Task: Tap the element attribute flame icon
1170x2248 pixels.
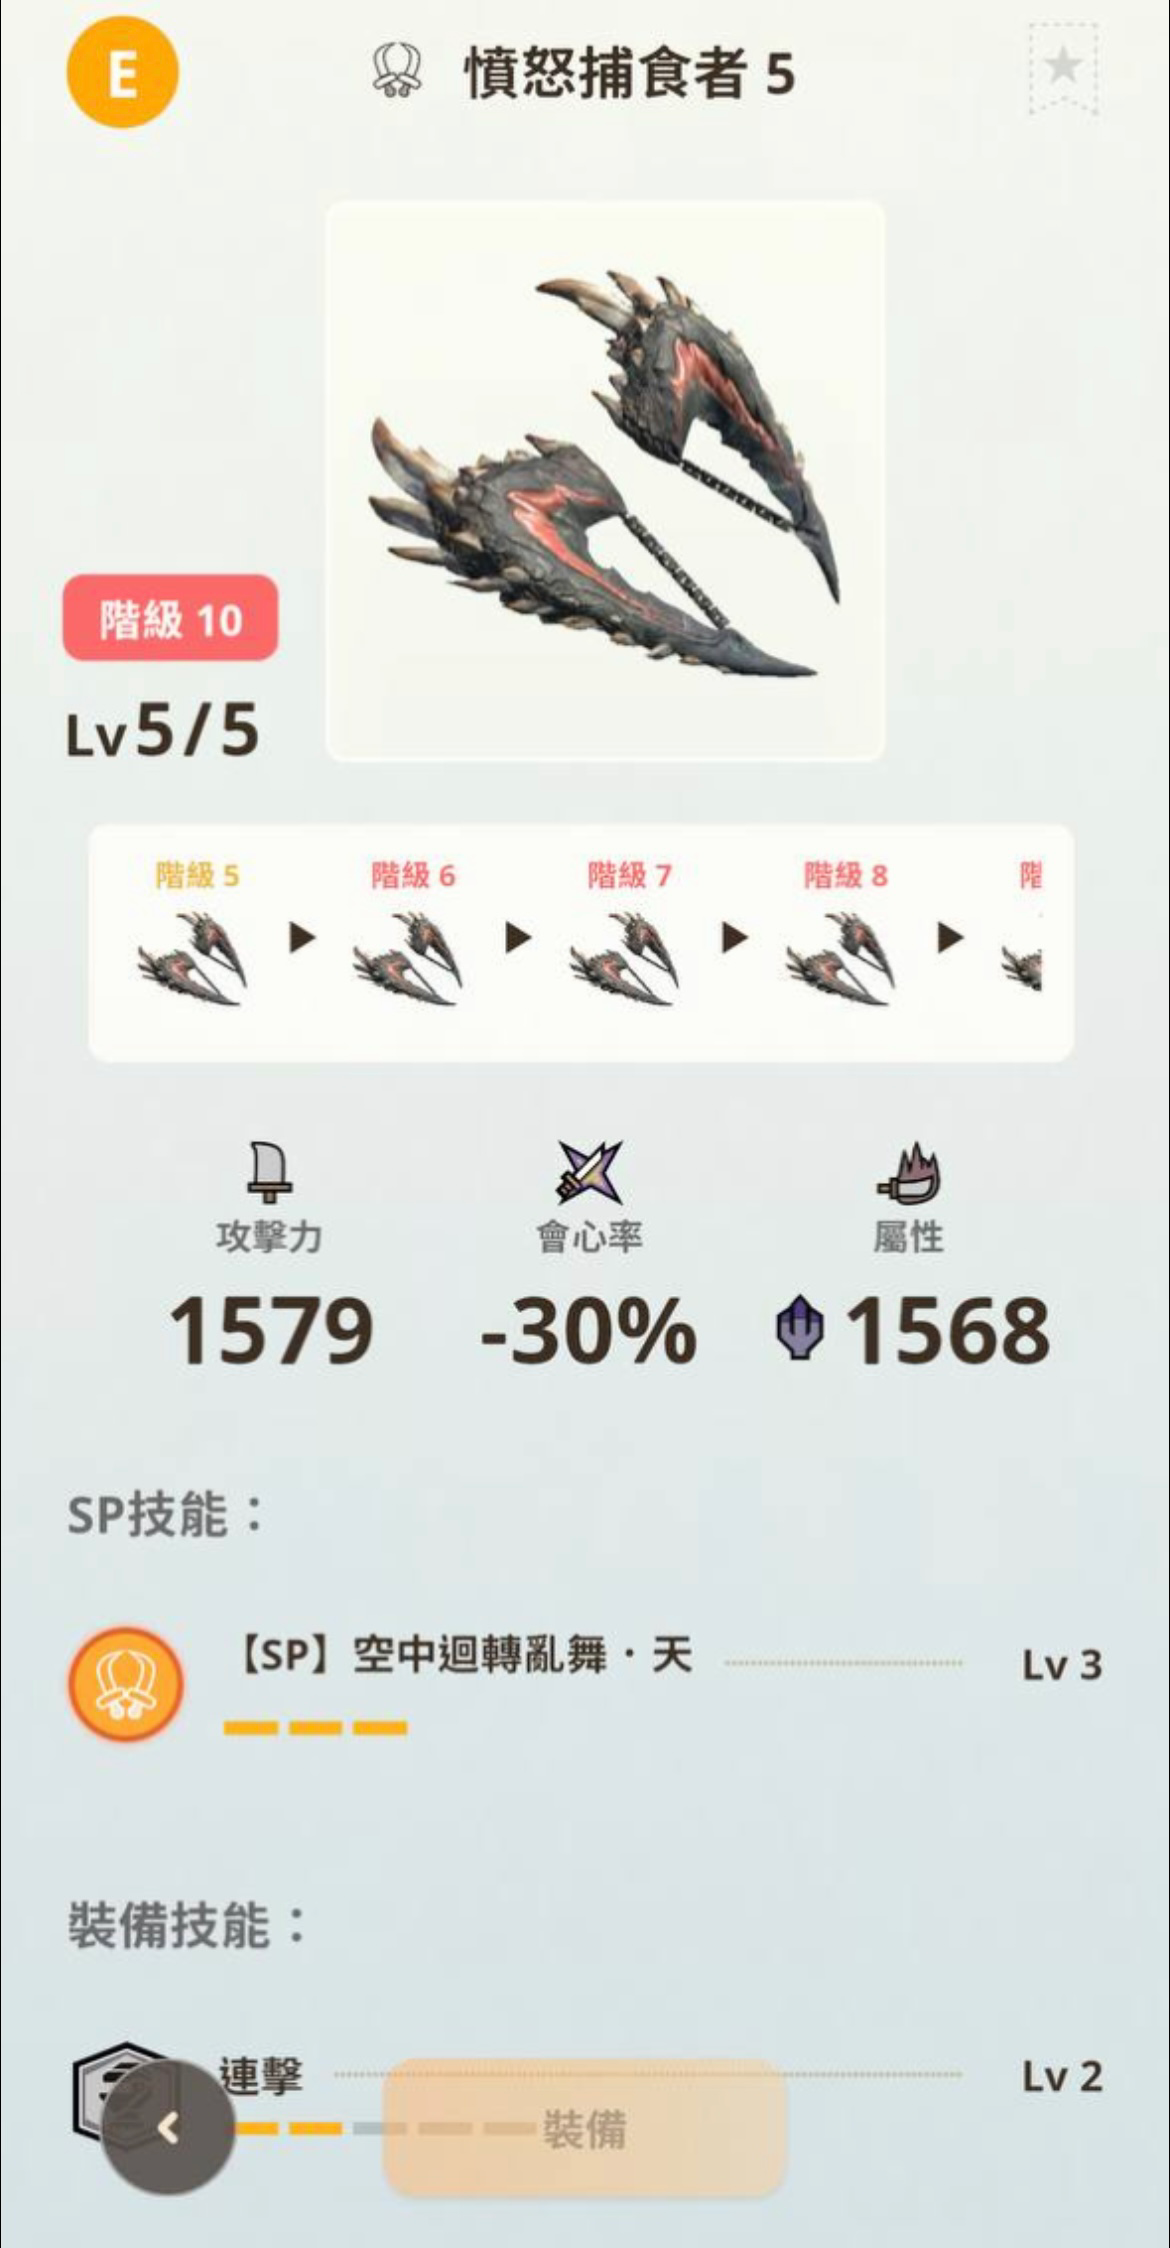Action: point(908,1174)
